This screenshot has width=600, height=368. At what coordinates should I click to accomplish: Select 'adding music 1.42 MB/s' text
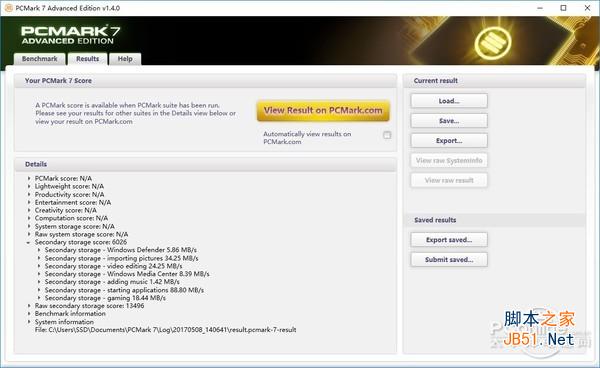point(143,282)
